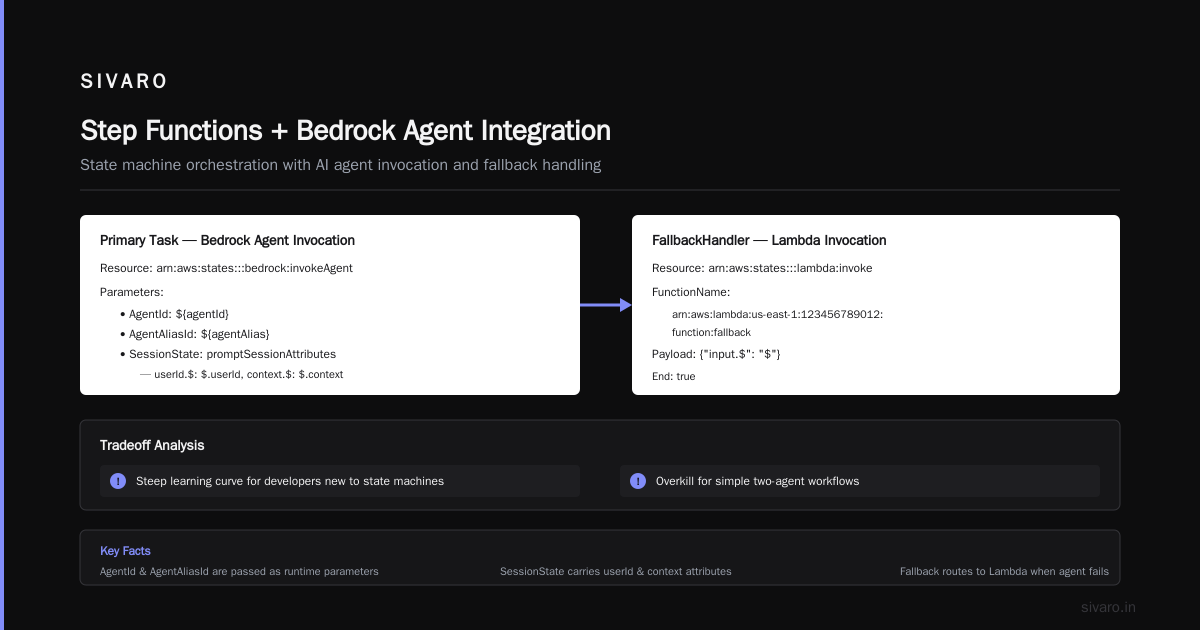Viewport: 1200px width, 630px height.
Task: Select the Primary Task — Bedrock Agent Invocation heading
Action: (227, 240)
